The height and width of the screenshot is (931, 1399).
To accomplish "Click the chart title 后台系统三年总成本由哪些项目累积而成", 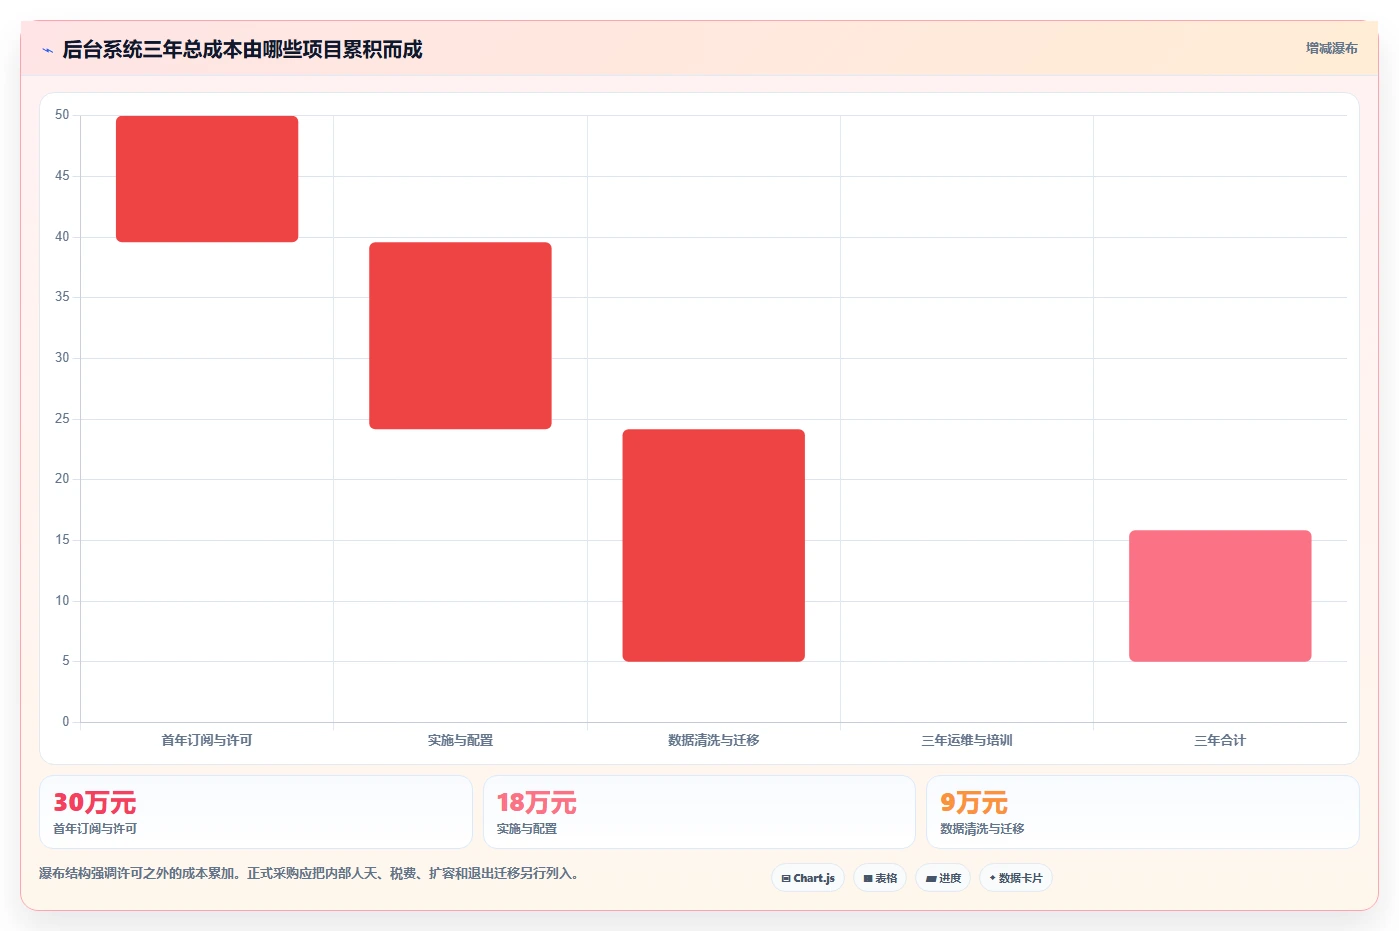I will [242, 50].
